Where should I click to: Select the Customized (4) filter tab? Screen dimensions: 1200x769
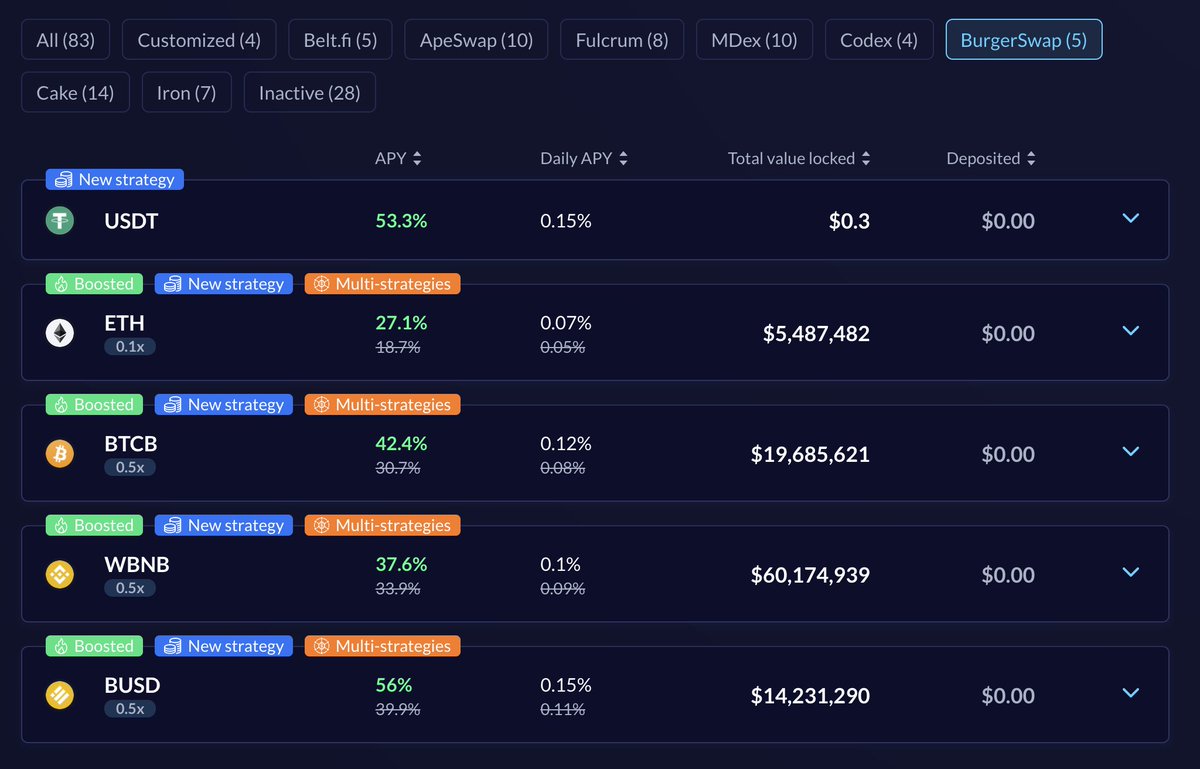(199, 40)
